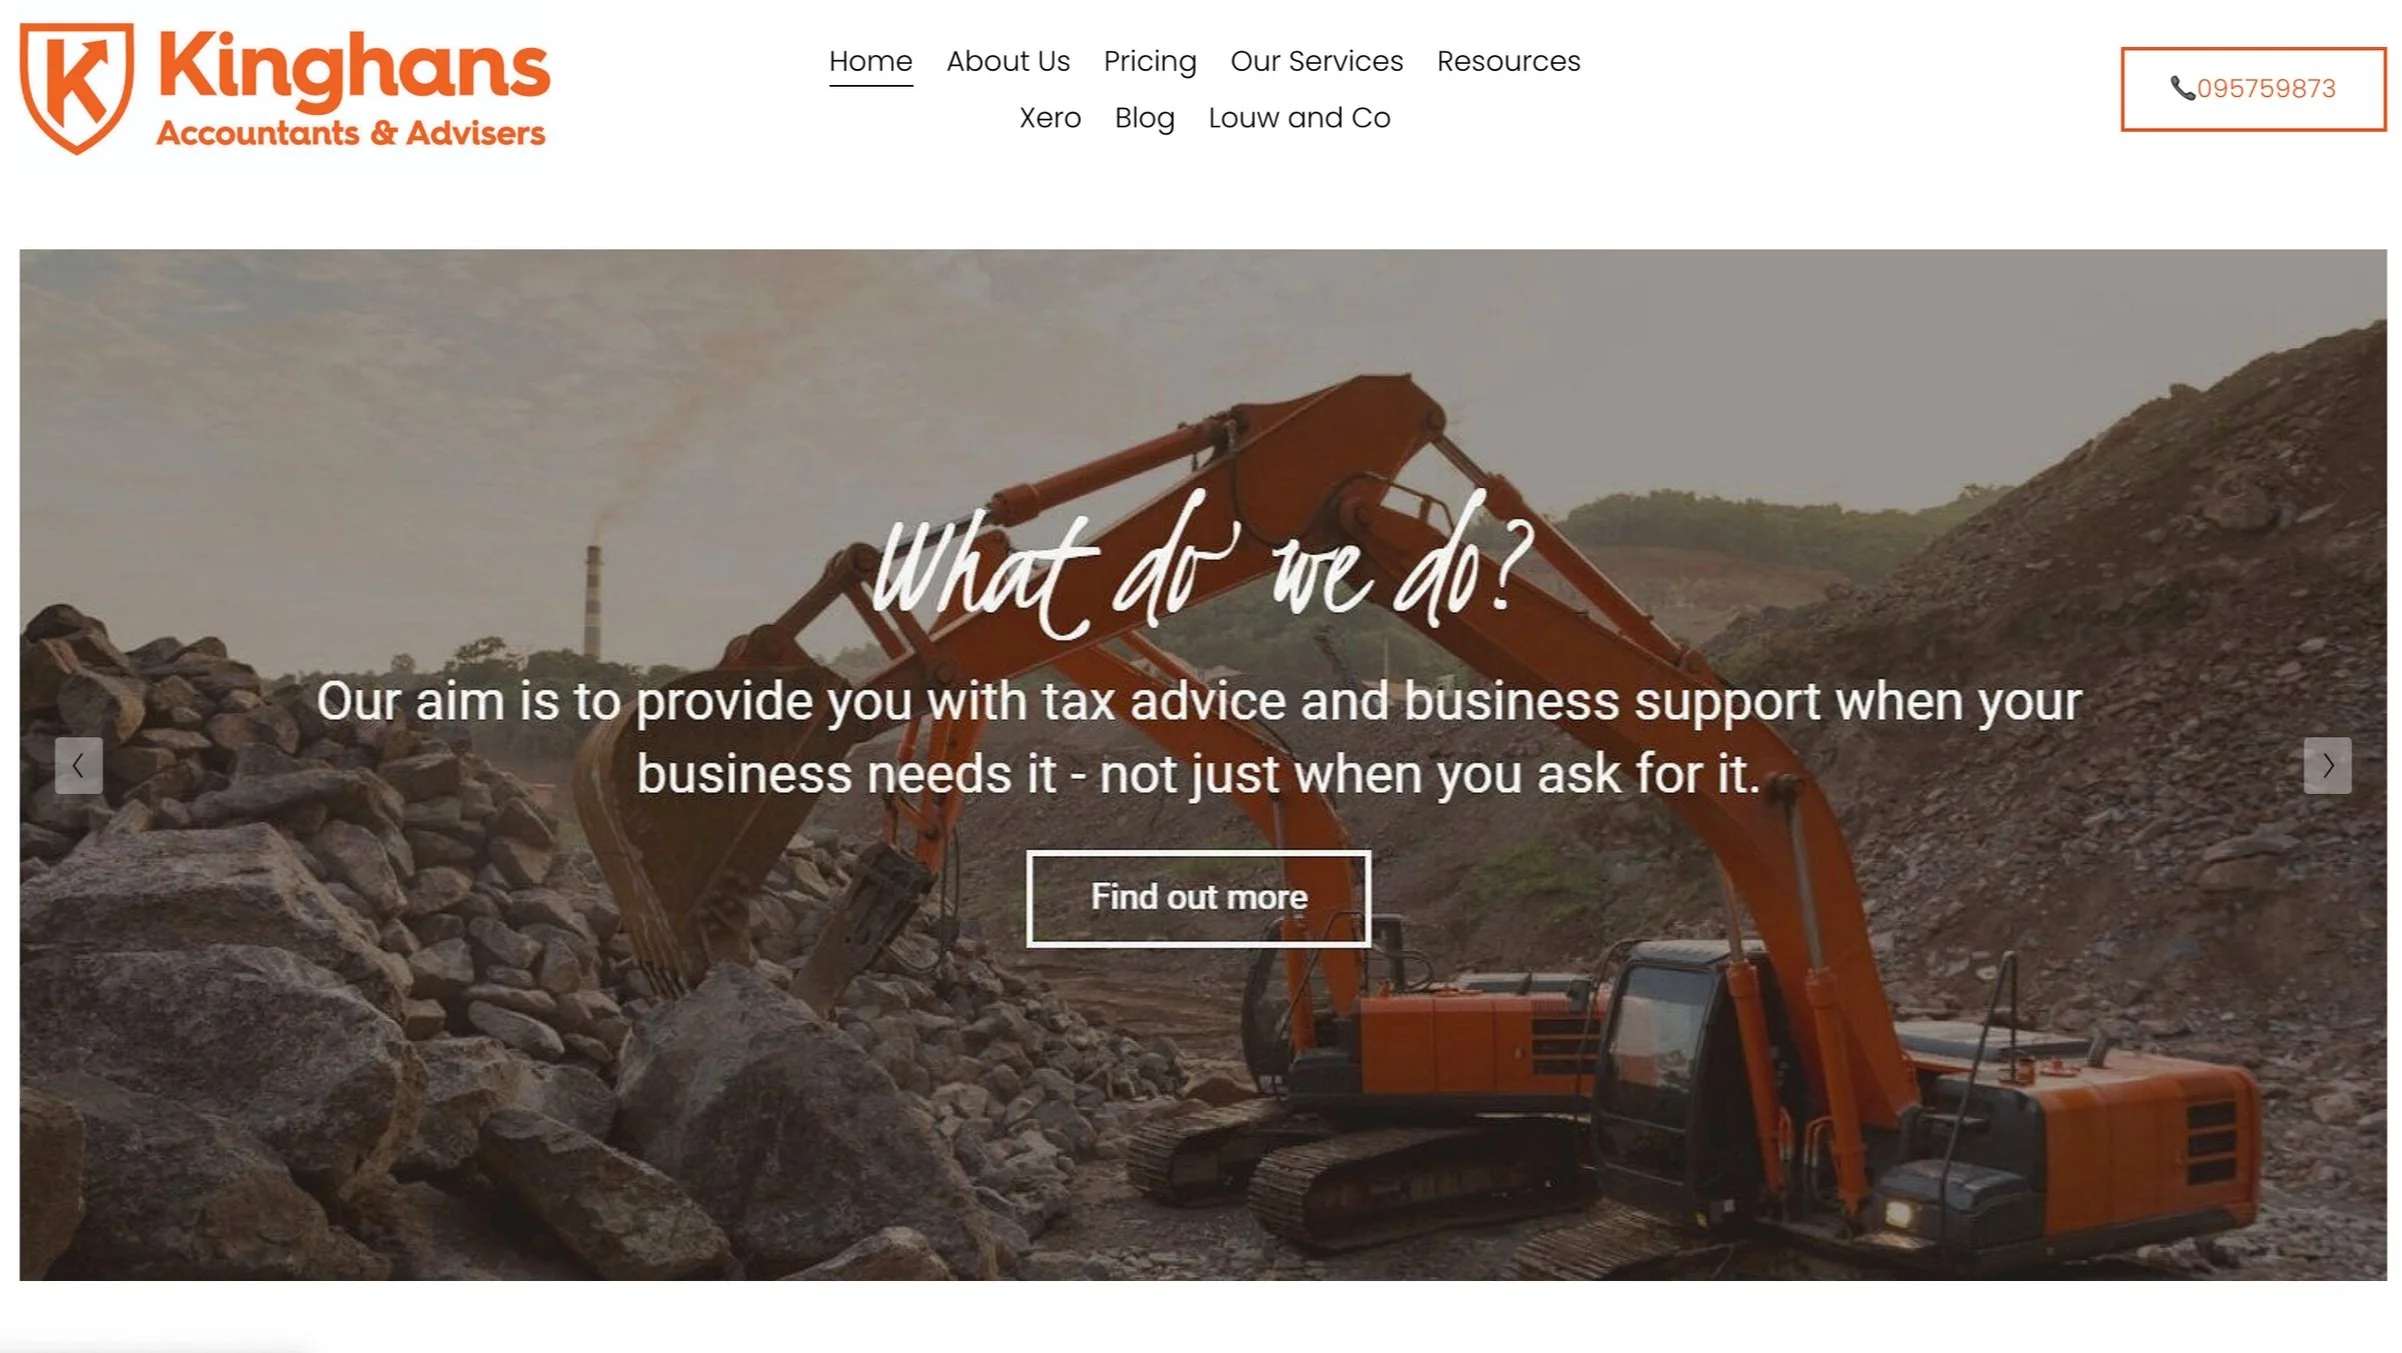
Task: Call 095759873 via phone button
Action: pyautogui.click(x=2253, y=89)
